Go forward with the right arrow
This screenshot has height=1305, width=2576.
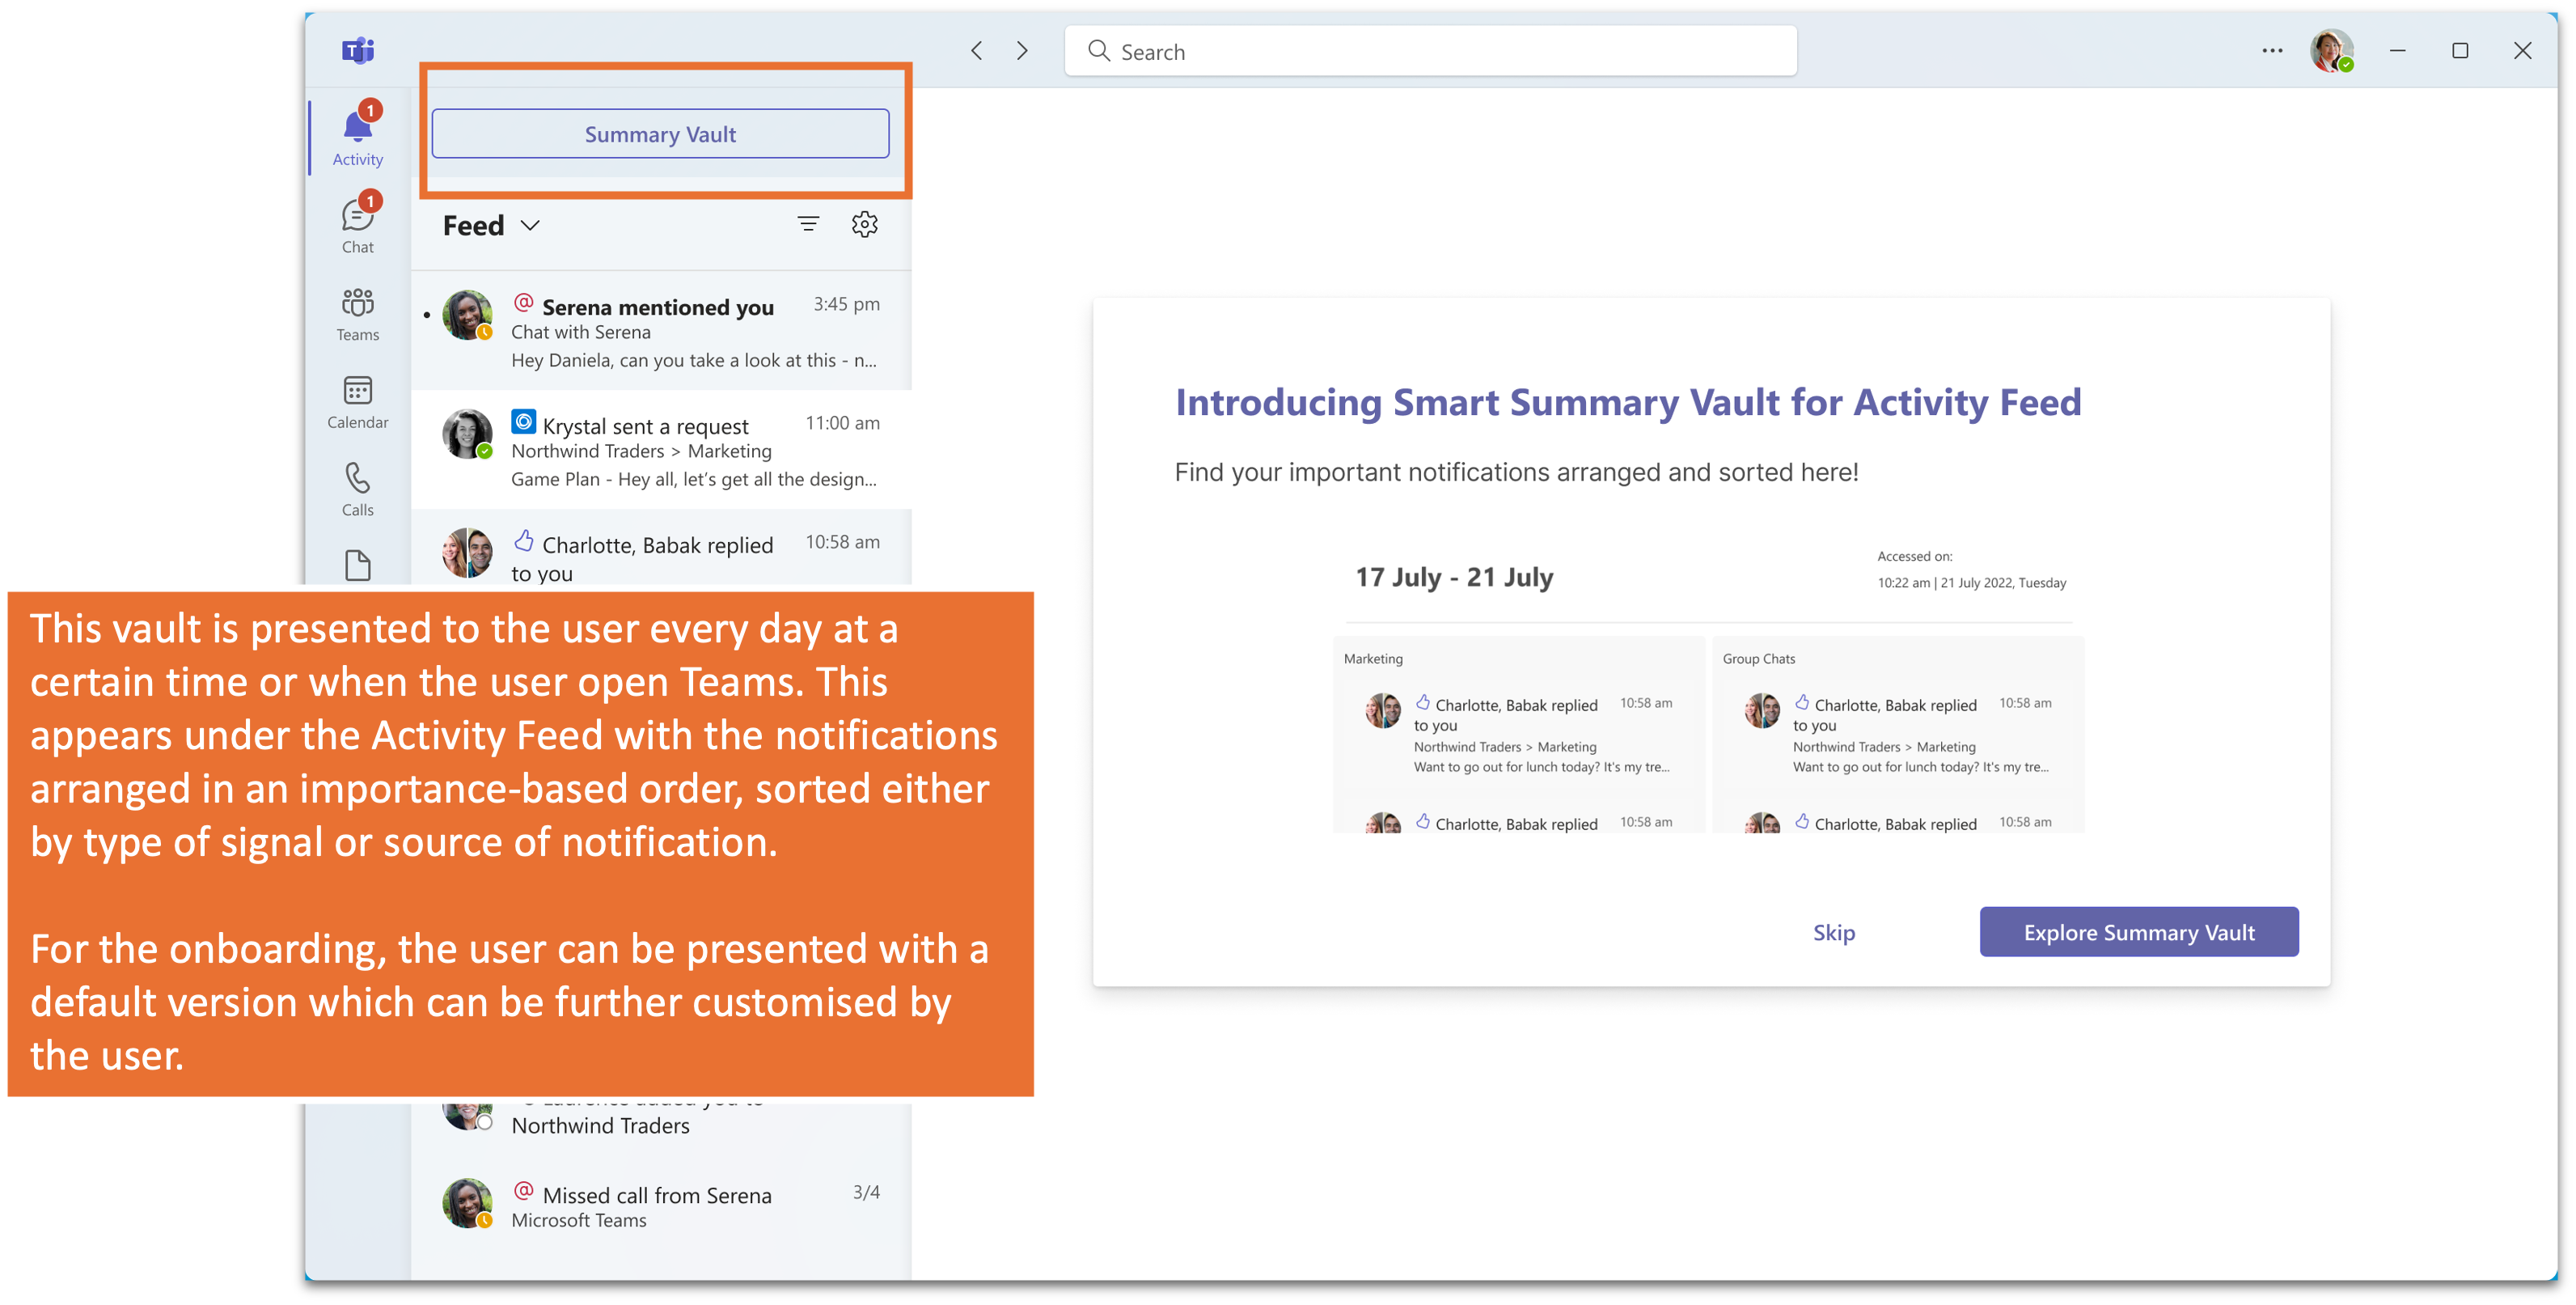(x=1022, y=50)
